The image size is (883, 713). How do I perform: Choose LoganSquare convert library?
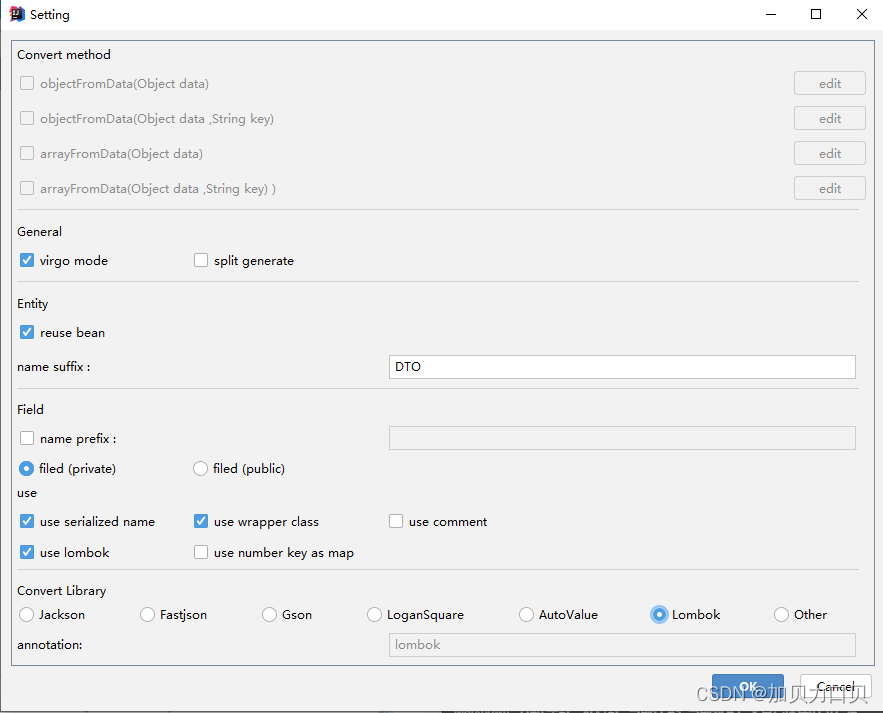click(375, 614)
